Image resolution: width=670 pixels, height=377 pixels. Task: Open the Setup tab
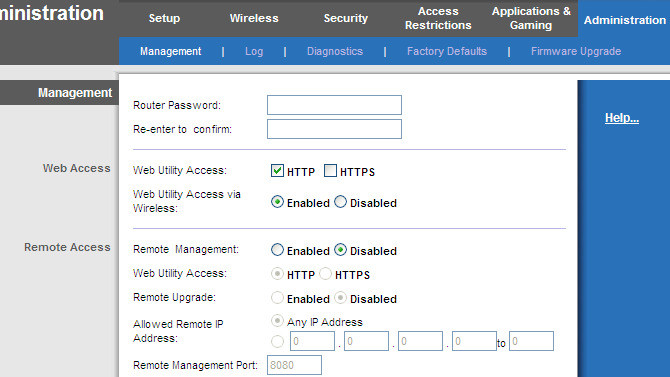click(164, 18)
